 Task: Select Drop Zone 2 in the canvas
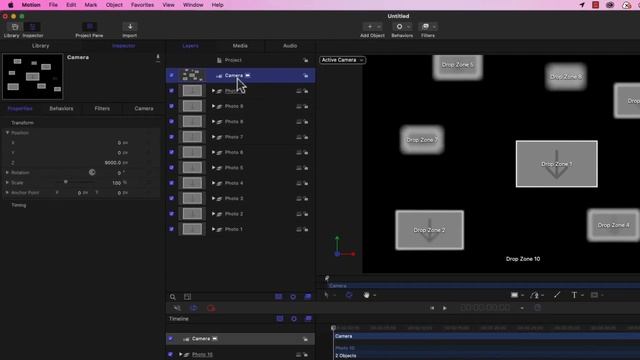coord(429,230)
